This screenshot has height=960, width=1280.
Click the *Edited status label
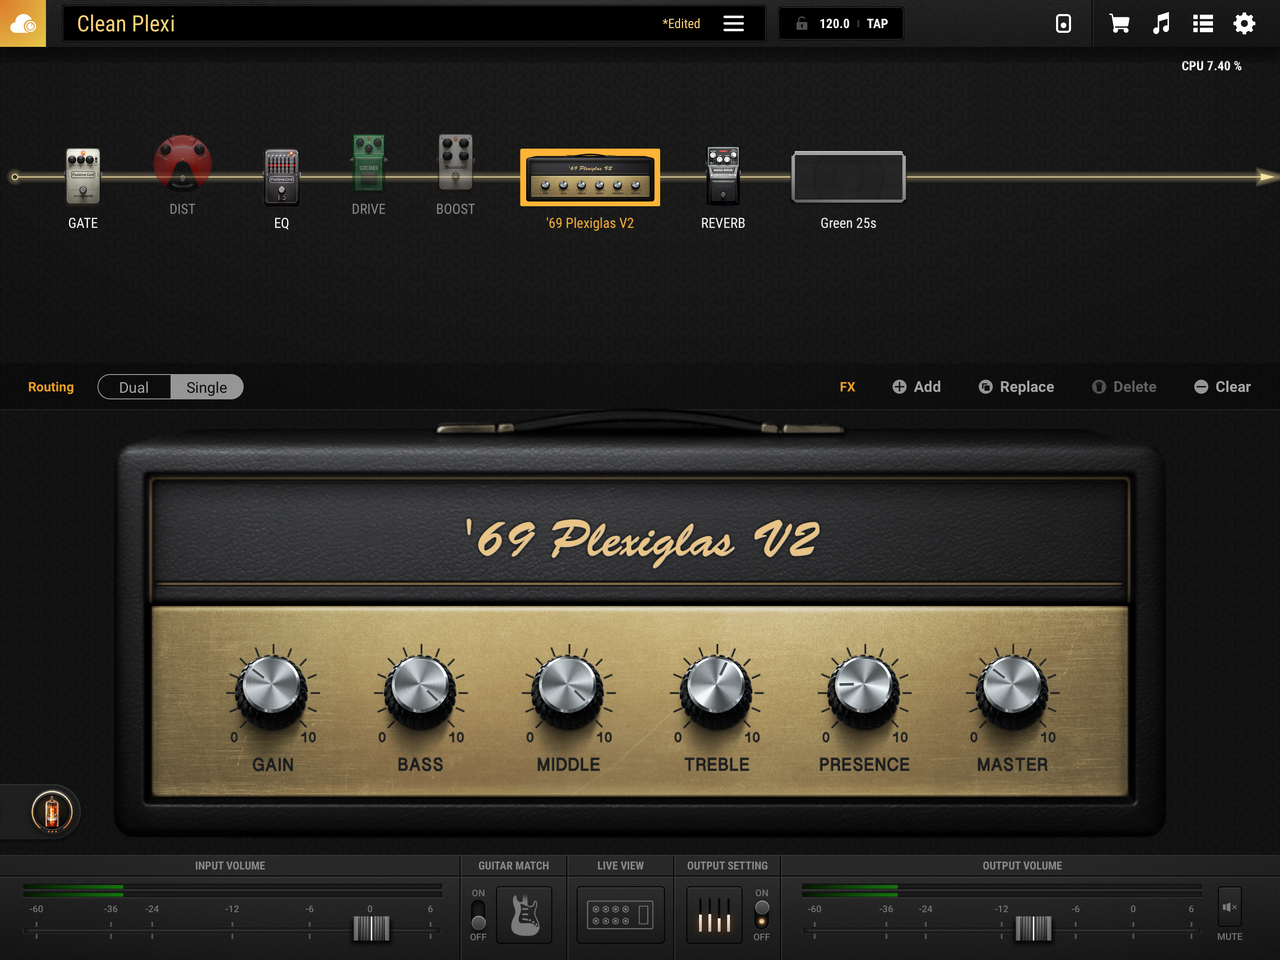(681, 24)
